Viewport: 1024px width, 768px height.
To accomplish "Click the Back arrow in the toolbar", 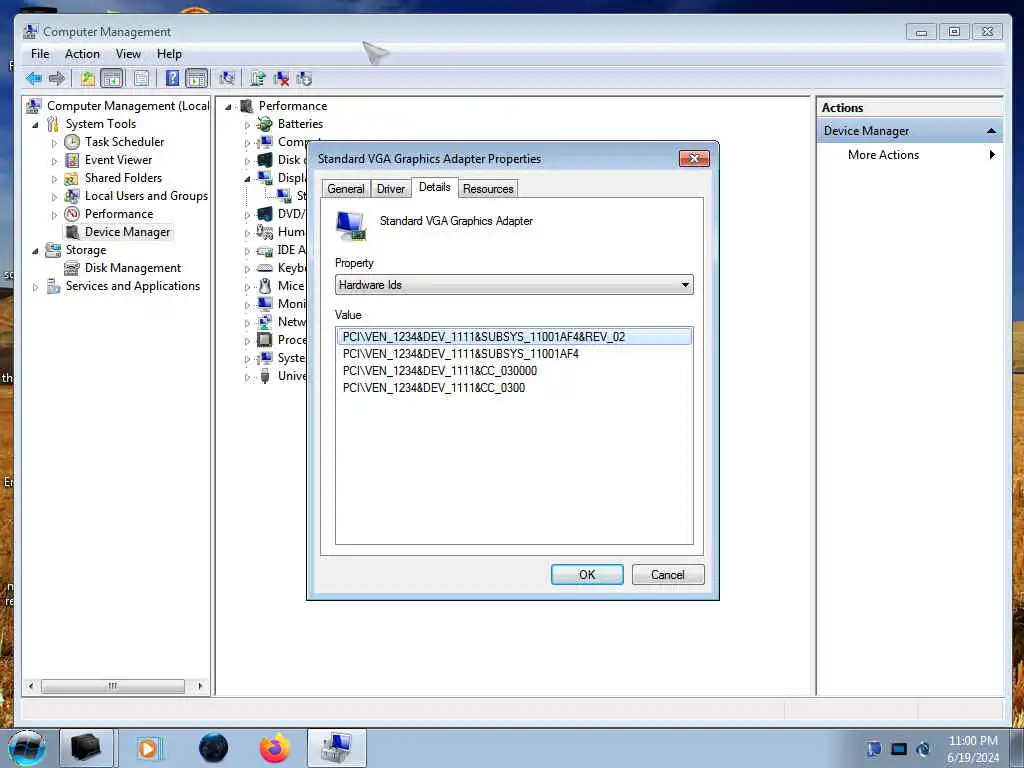I will pos(34,79).
